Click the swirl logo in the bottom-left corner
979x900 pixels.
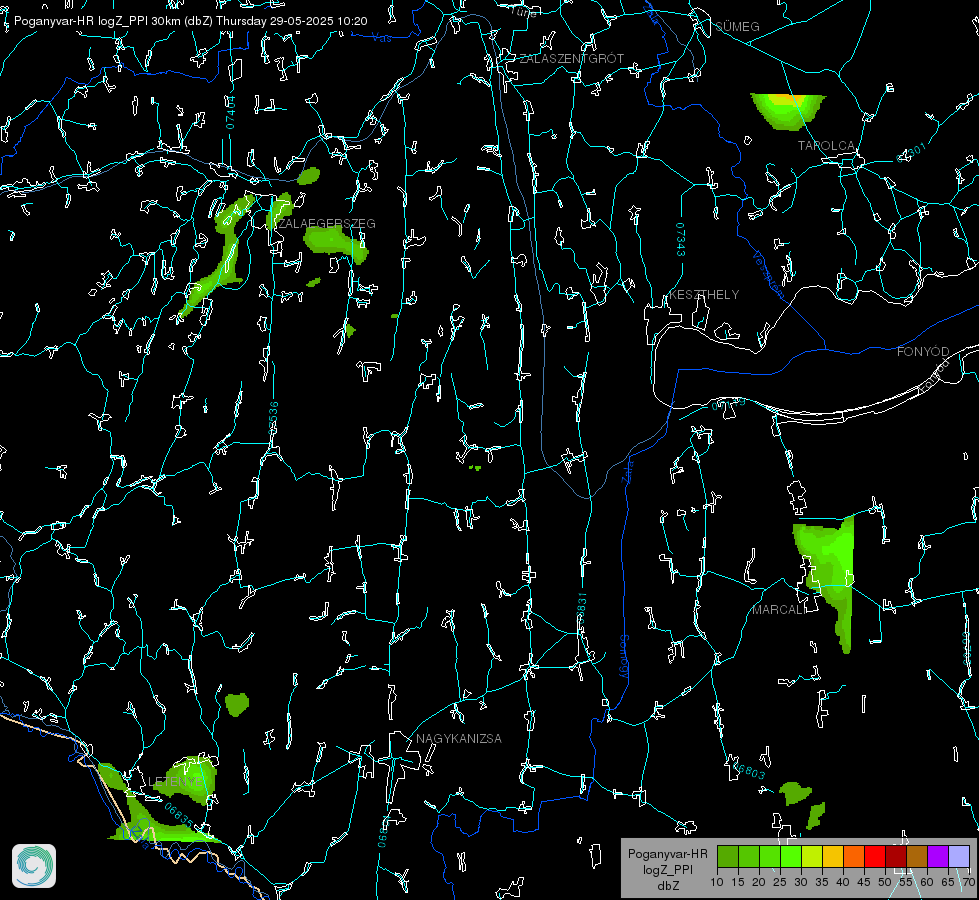(x=34, y=866)
